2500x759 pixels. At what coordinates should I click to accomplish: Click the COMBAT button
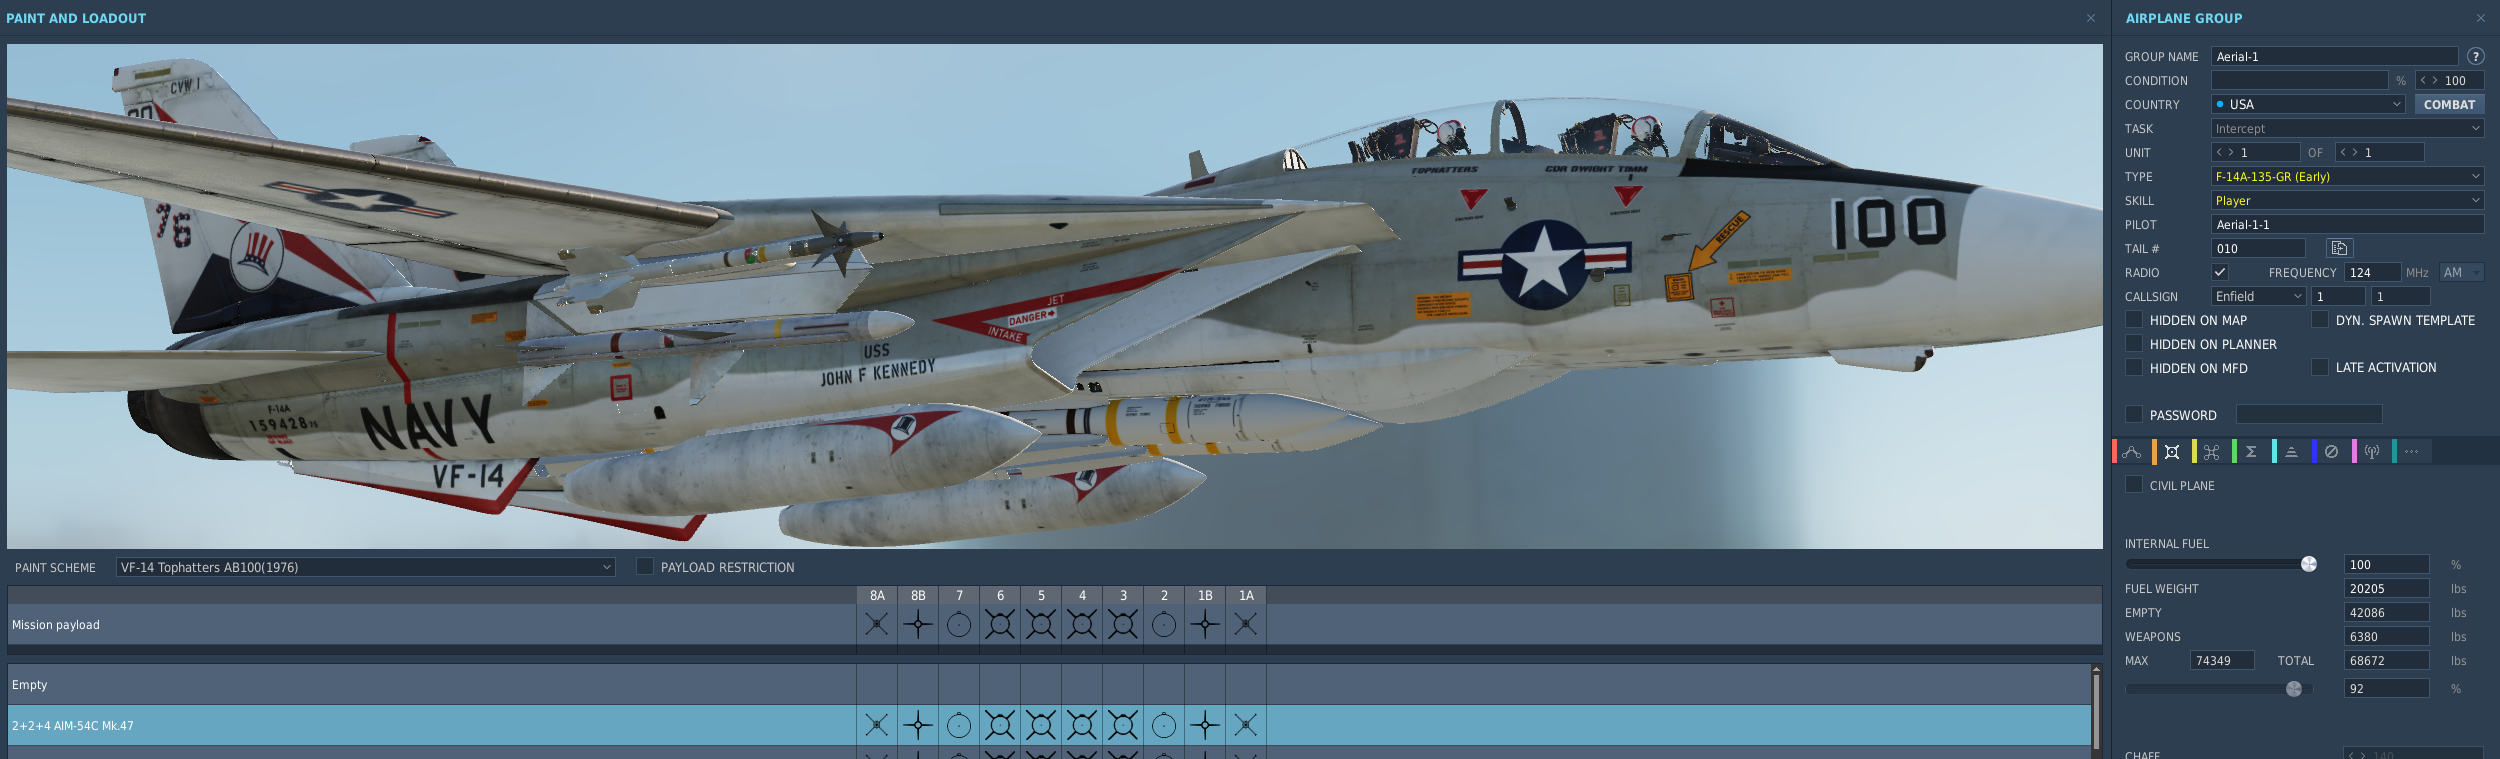(x=2449, y=104)
